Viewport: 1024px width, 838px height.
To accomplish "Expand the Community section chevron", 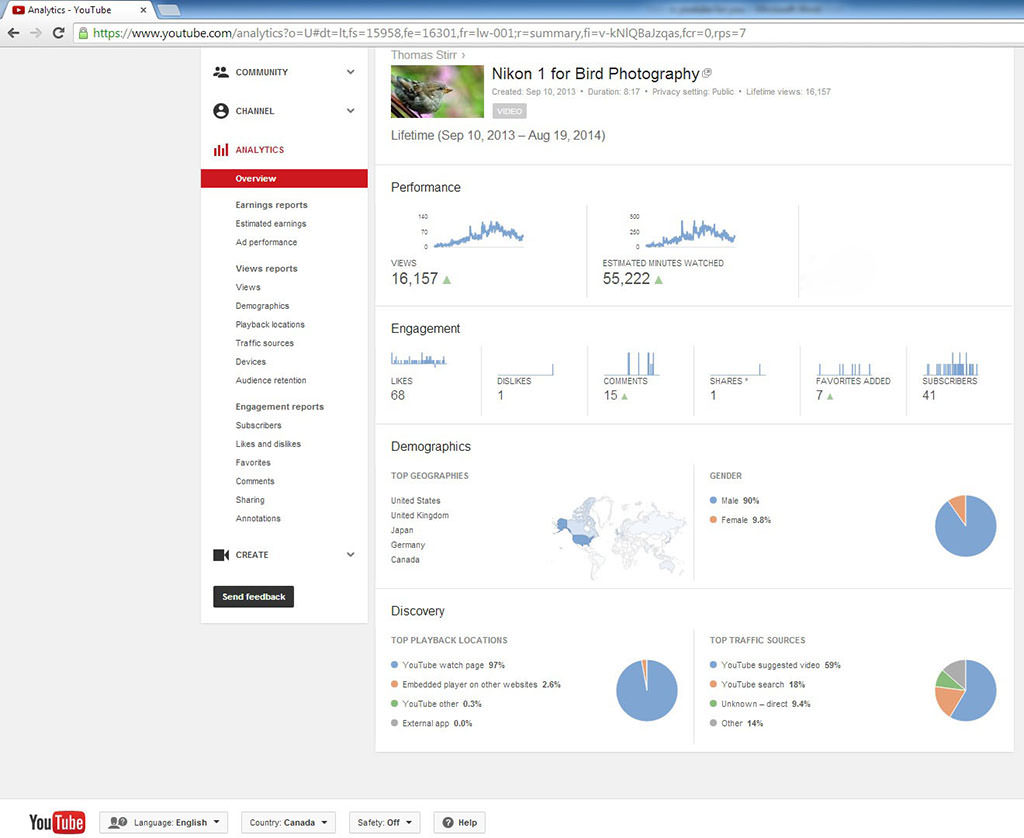I will pyautogui.click(x=350, y=72).
